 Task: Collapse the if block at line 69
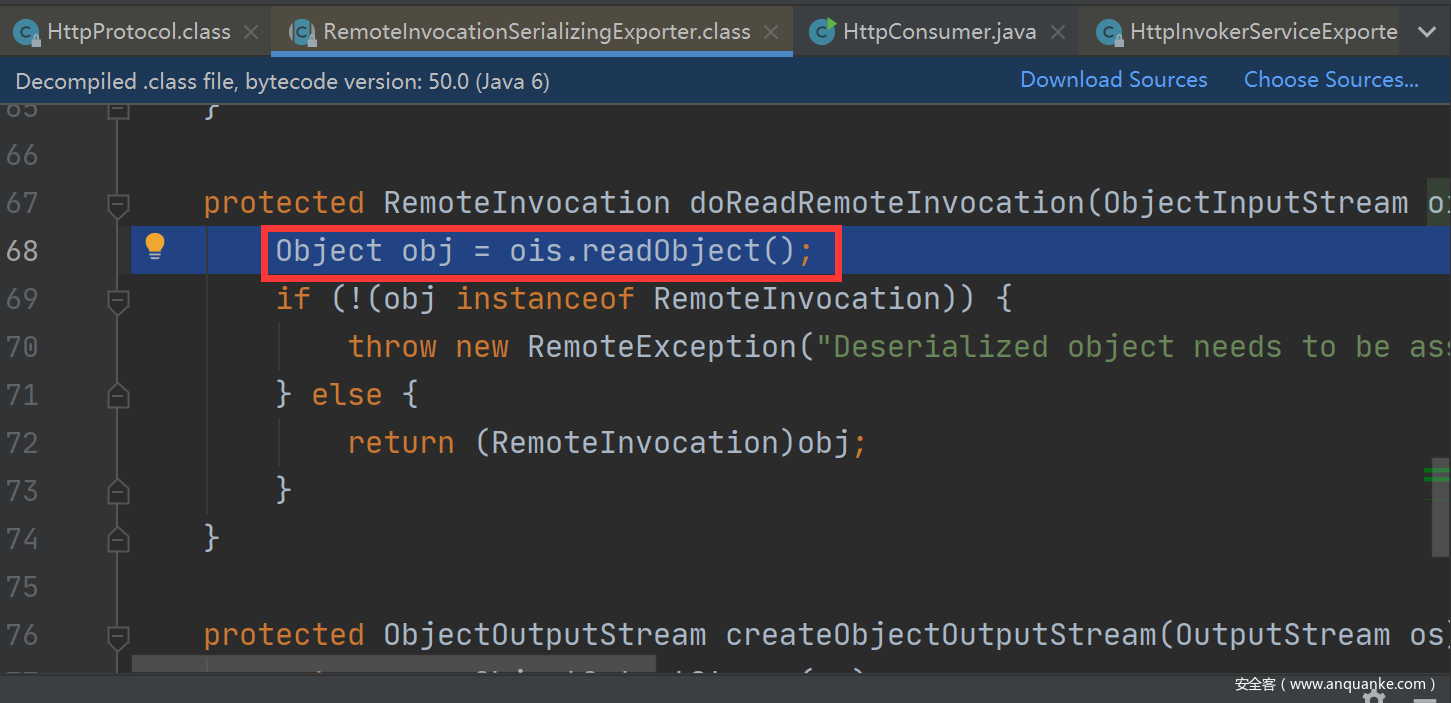tap(118, 300)
